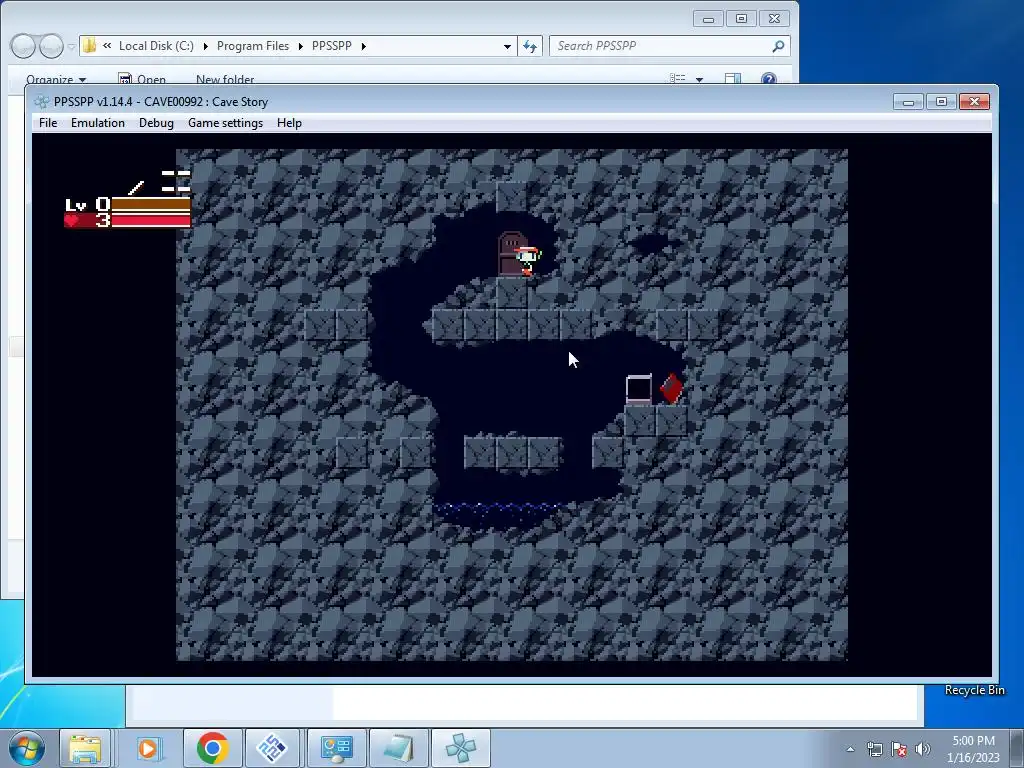Click the search magnifier icon in Explorer
Image resolution: width=1024 pixels, height=768 pixels.
click(778, 46)
